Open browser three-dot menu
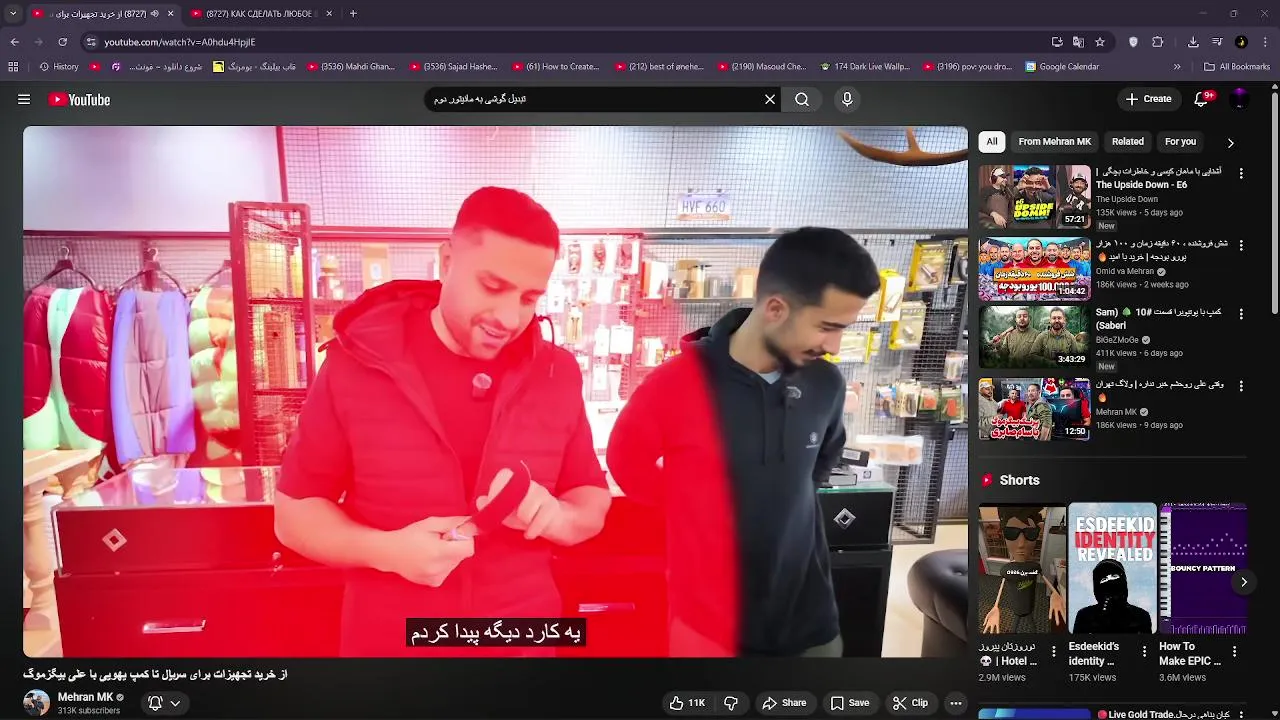1280x720 pixels. 1266,42
